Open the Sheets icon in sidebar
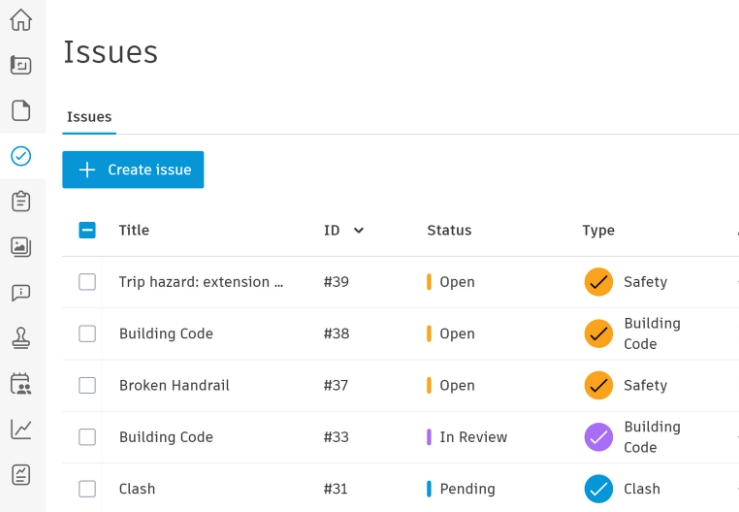 click(21, 65)
